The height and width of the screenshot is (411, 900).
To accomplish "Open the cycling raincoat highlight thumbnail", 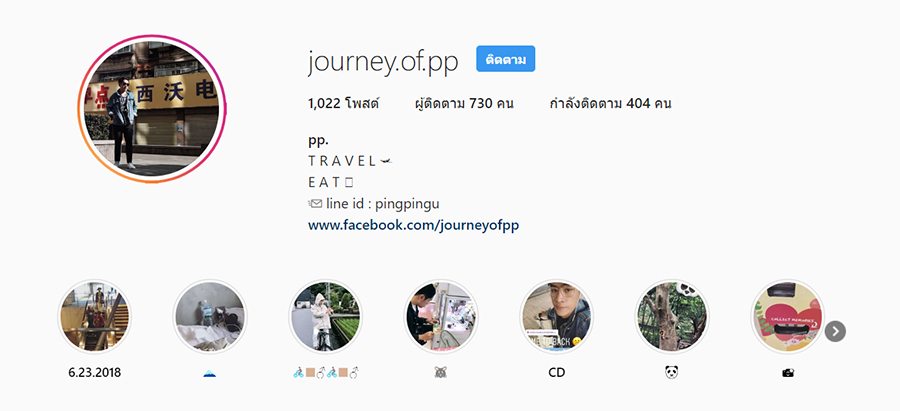I will (325, 317).
